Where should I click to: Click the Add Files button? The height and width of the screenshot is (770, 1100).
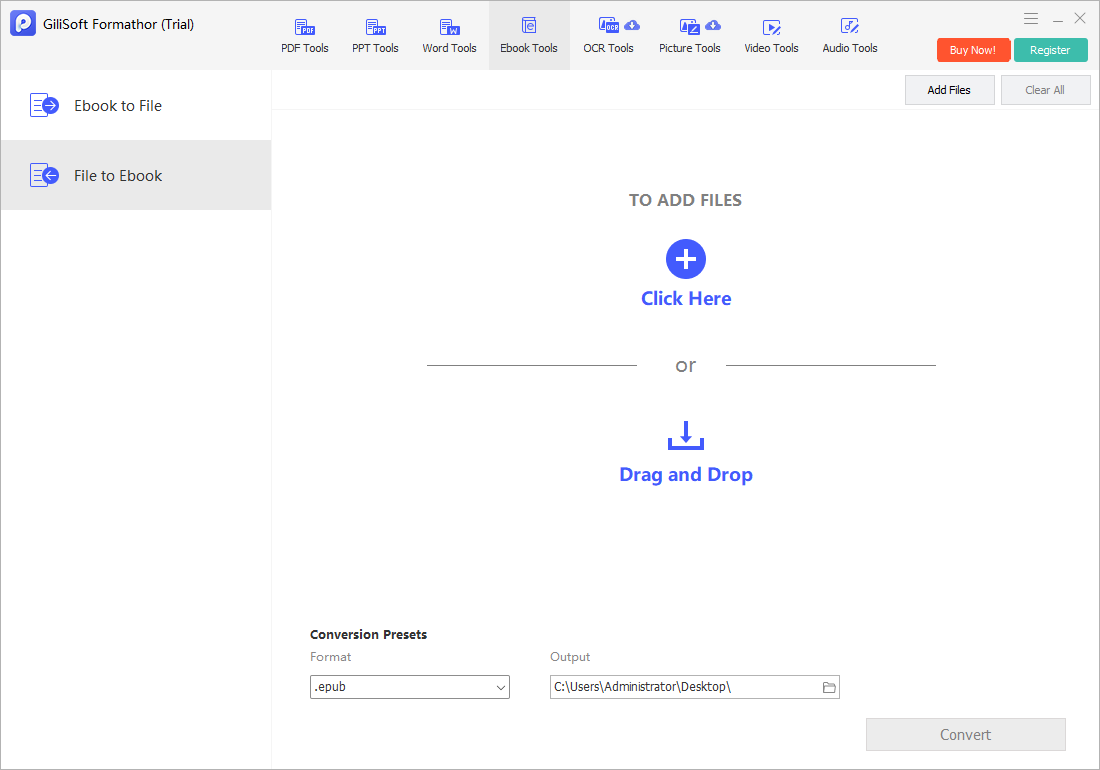949,90
